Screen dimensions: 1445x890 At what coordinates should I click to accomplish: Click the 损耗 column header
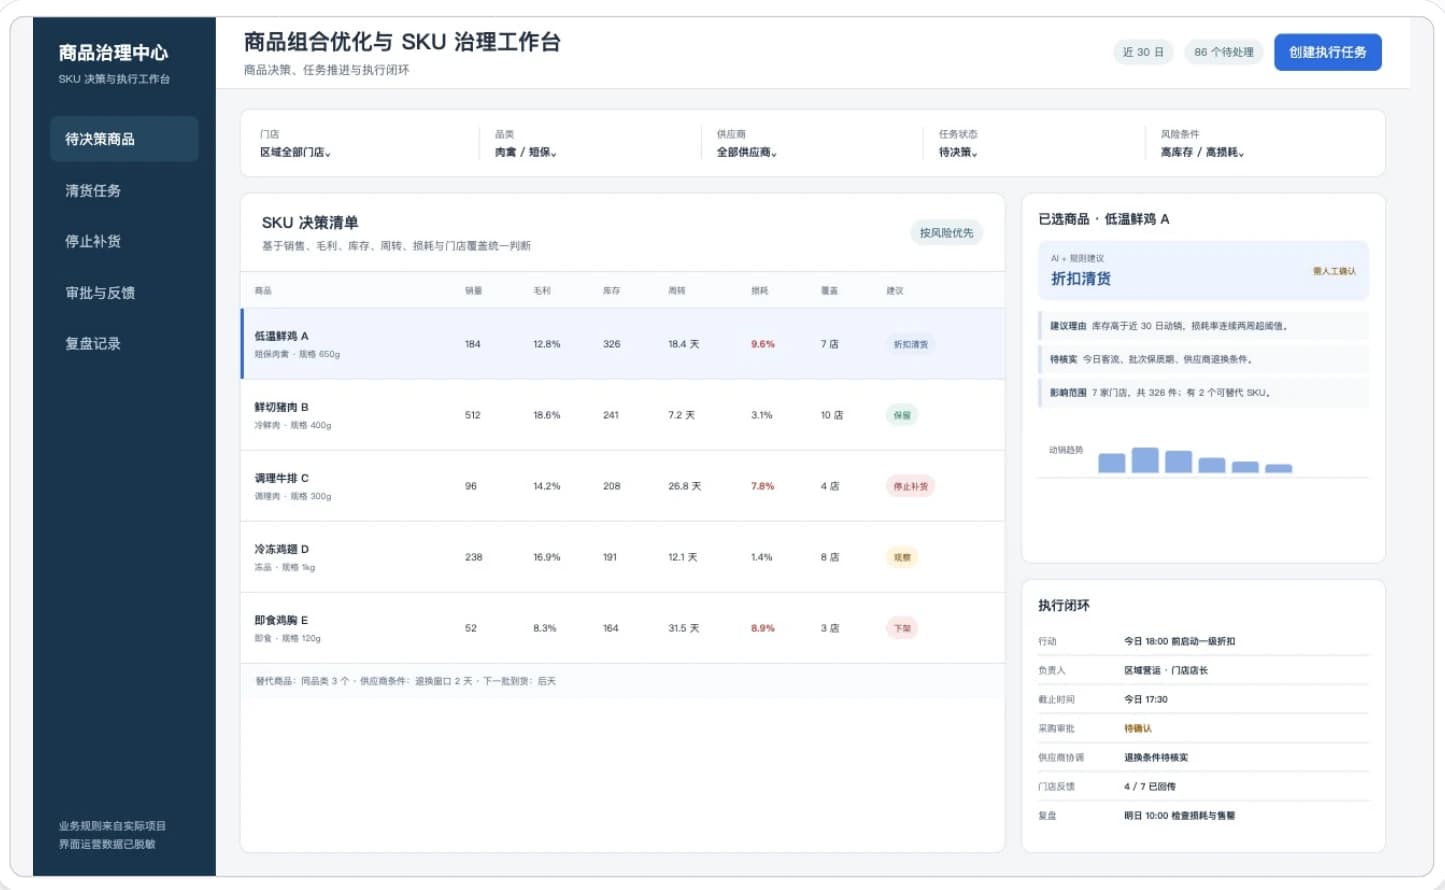[x=760, y=291]
